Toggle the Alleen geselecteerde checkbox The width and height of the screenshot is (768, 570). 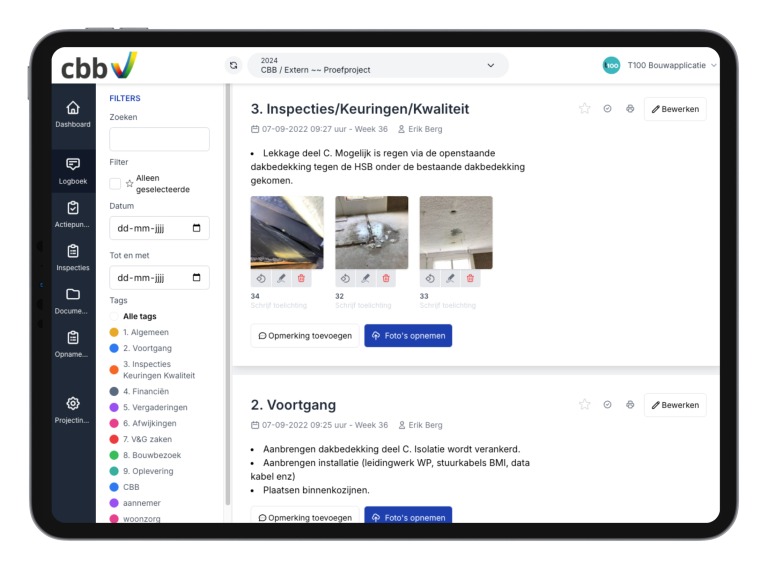(x=115, y=184)
